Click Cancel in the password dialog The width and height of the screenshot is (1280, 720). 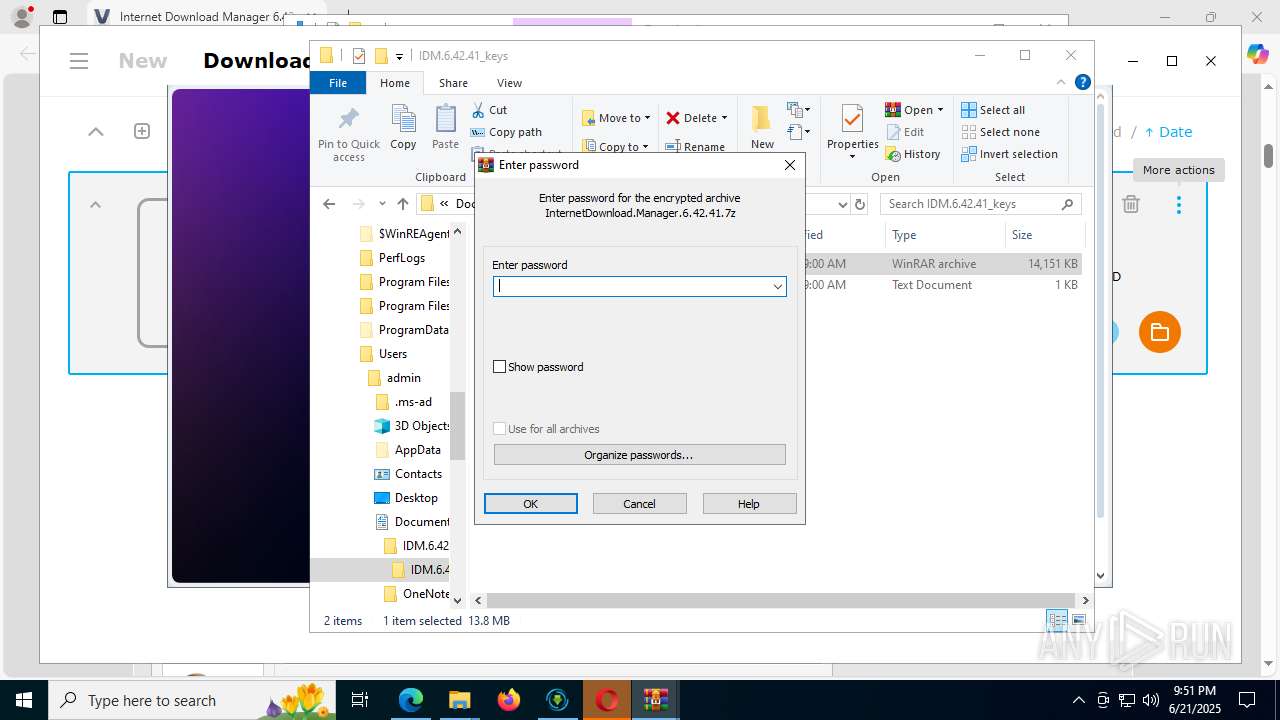coord(640,504)
